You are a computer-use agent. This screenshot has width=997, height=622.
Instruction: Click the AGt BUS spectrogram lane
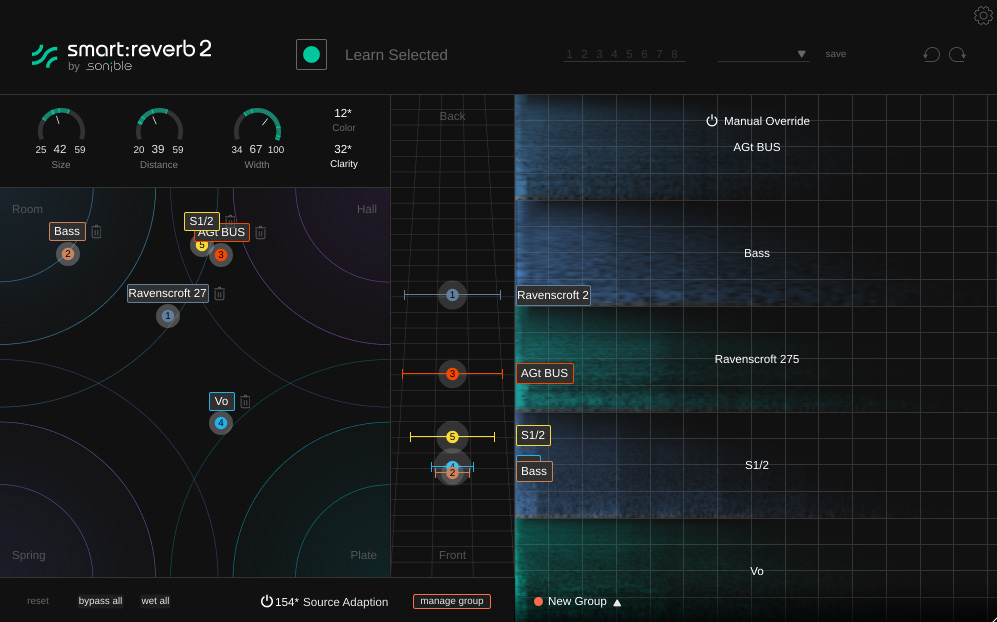756,147
